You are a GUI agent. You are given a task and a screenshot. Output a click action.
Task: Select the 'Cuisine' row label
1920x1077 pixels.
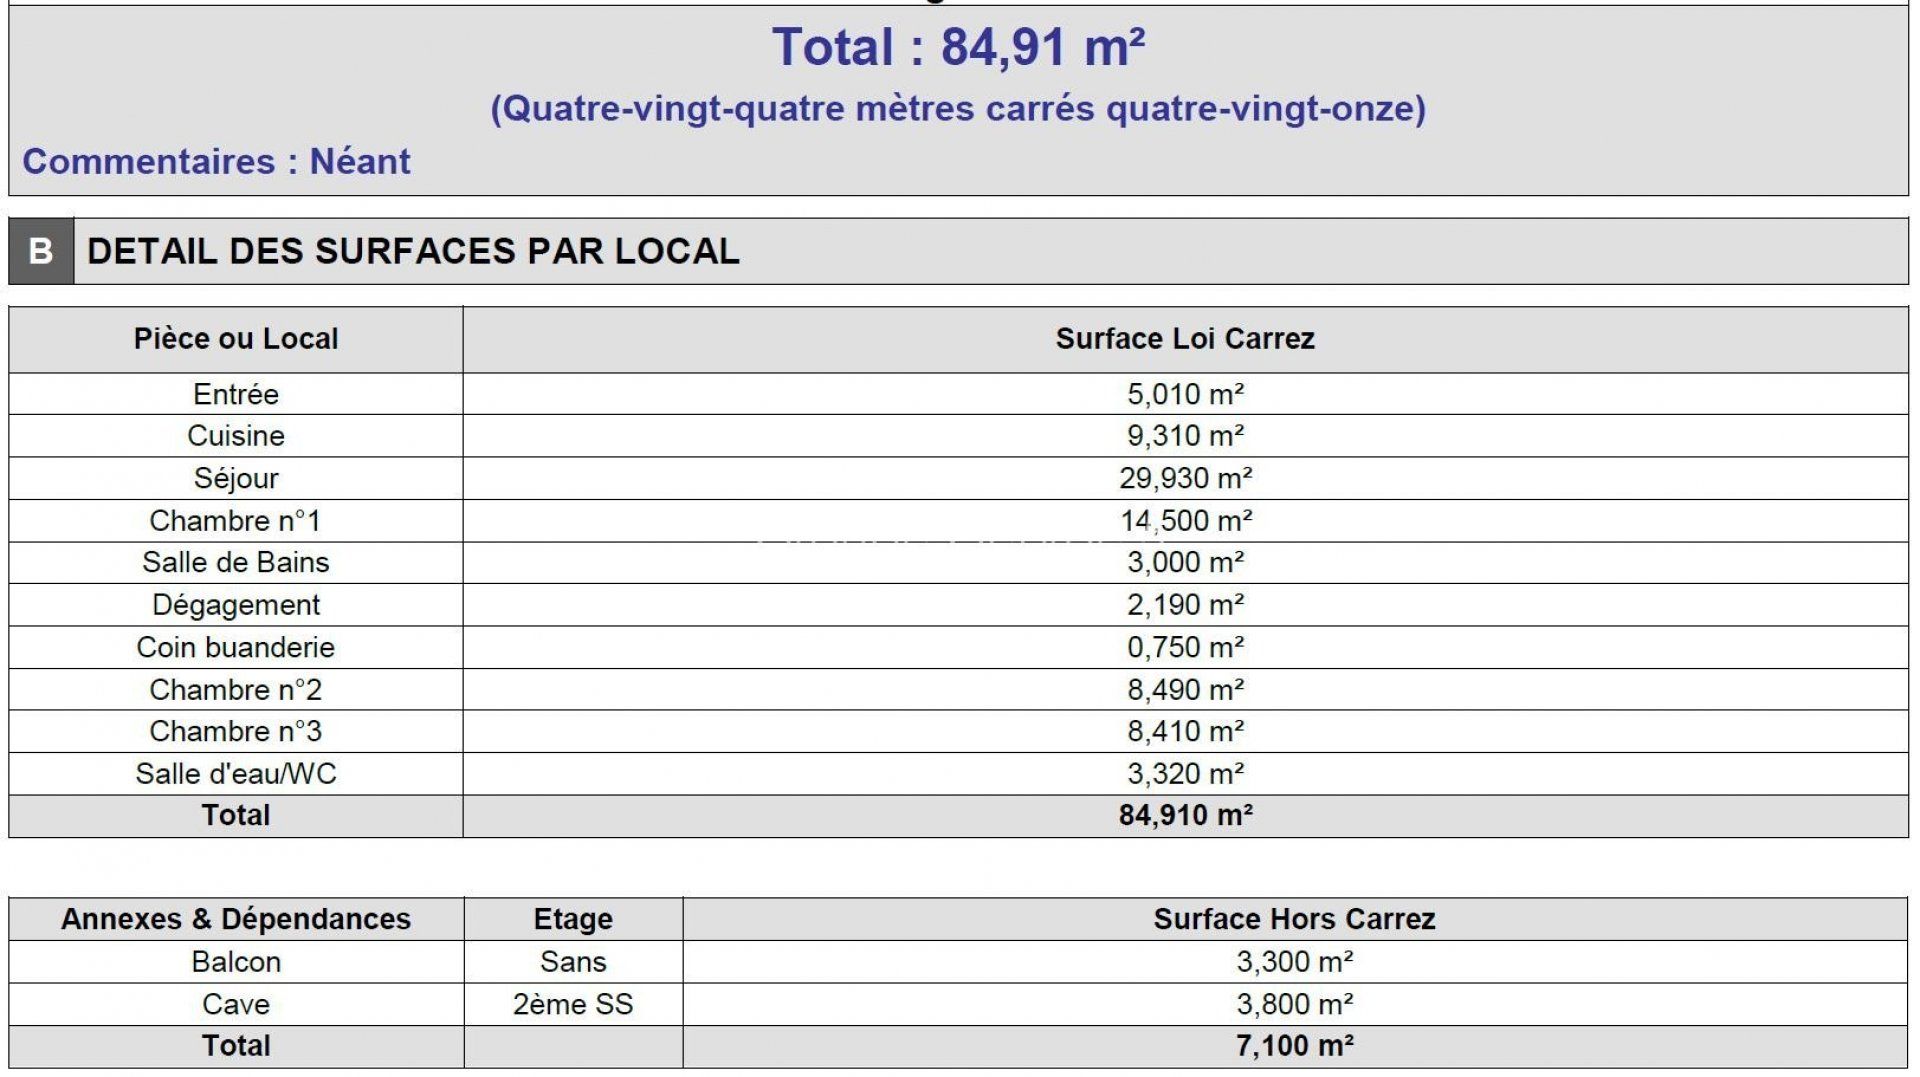(236, 436)
